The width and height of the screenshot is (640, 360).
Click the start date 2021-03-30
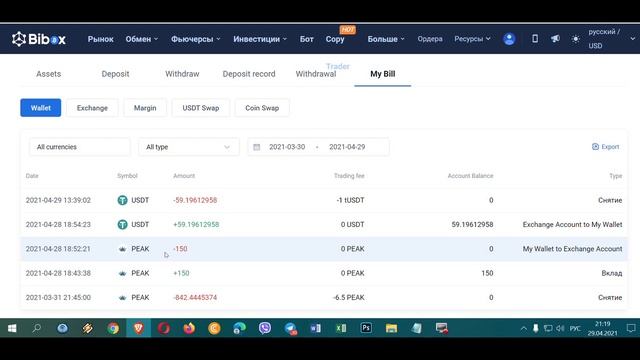pyautogui.click(x=287, y=147)
